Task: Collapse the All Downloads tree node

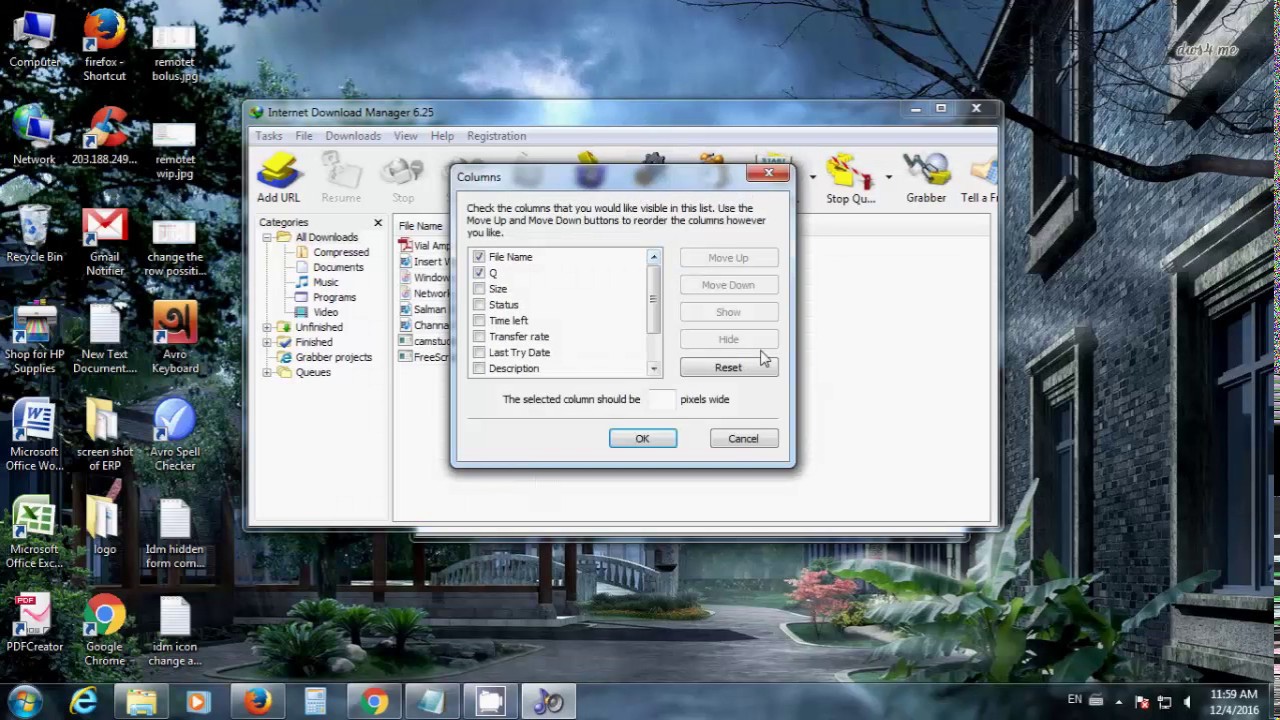Action: click(267, 237)
